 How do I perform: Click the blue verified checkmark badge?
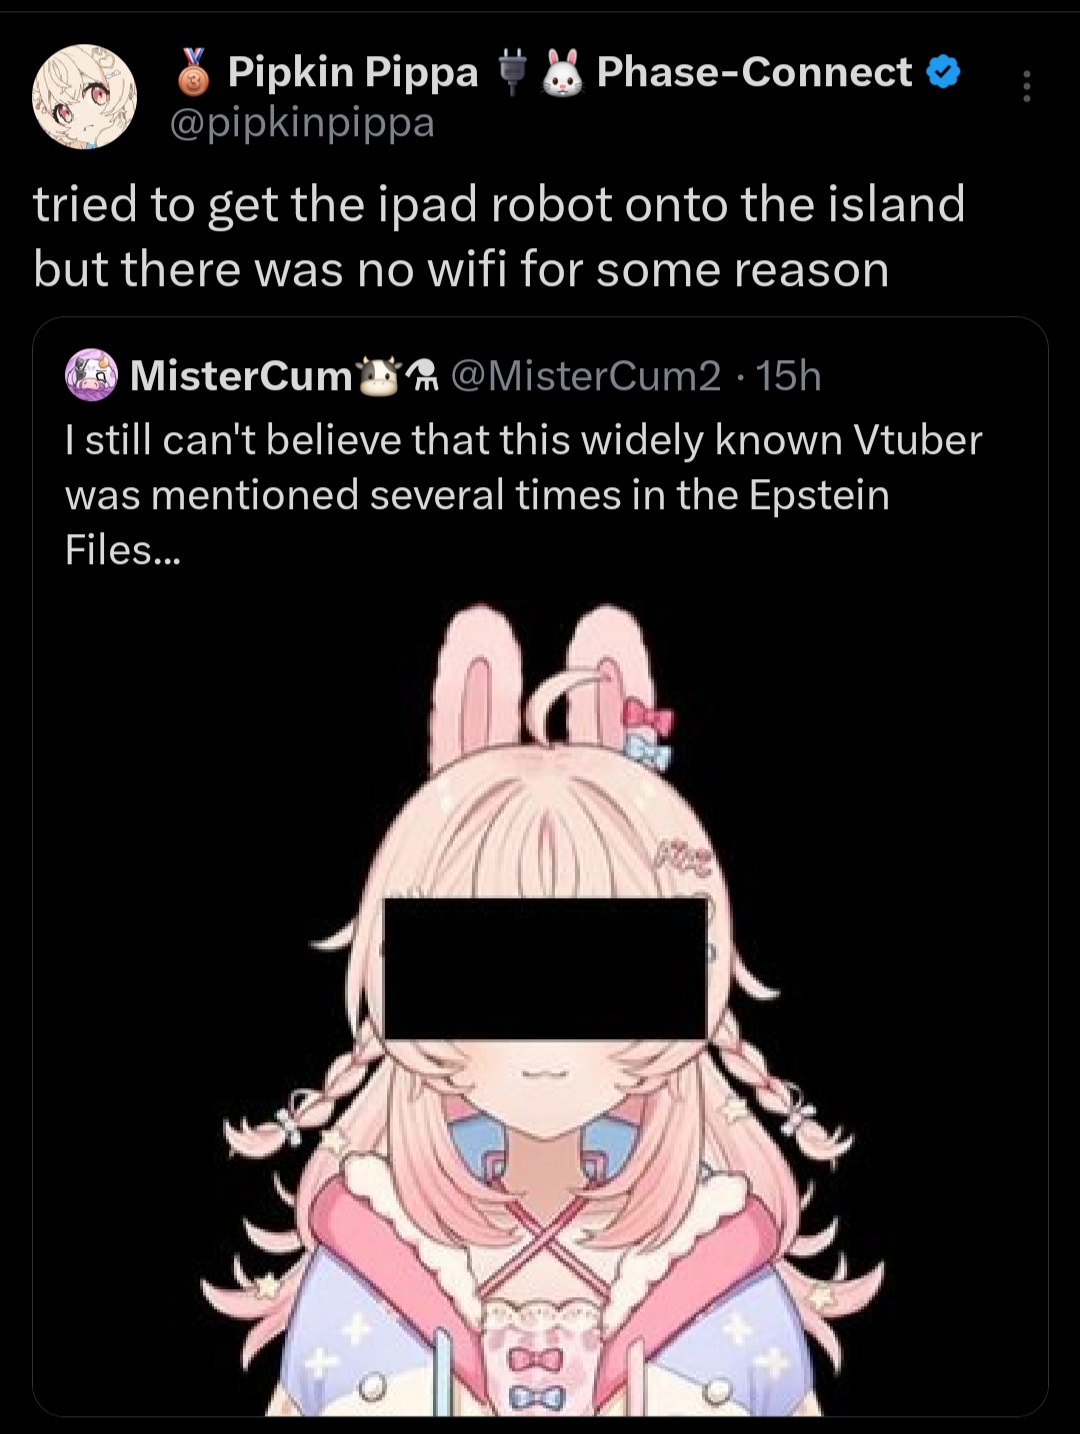(x=944, y=72)
